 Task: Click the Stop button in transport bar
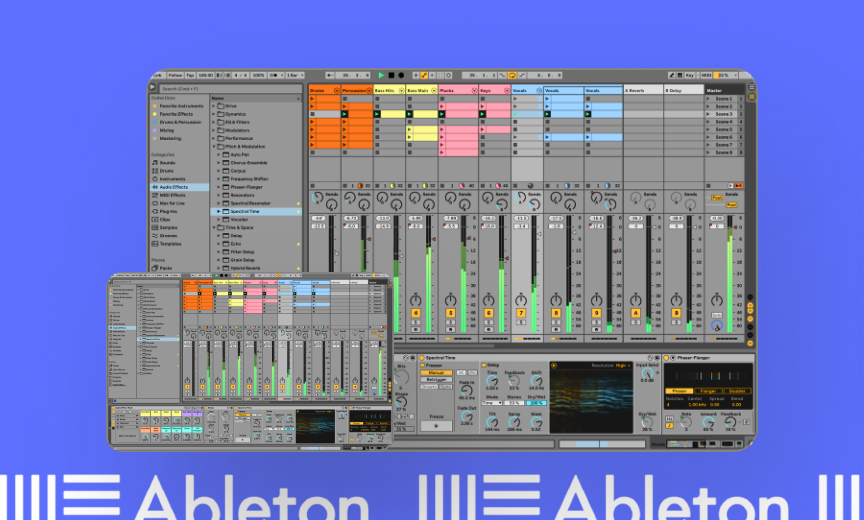pyautogui.click(x=391, y=75)
